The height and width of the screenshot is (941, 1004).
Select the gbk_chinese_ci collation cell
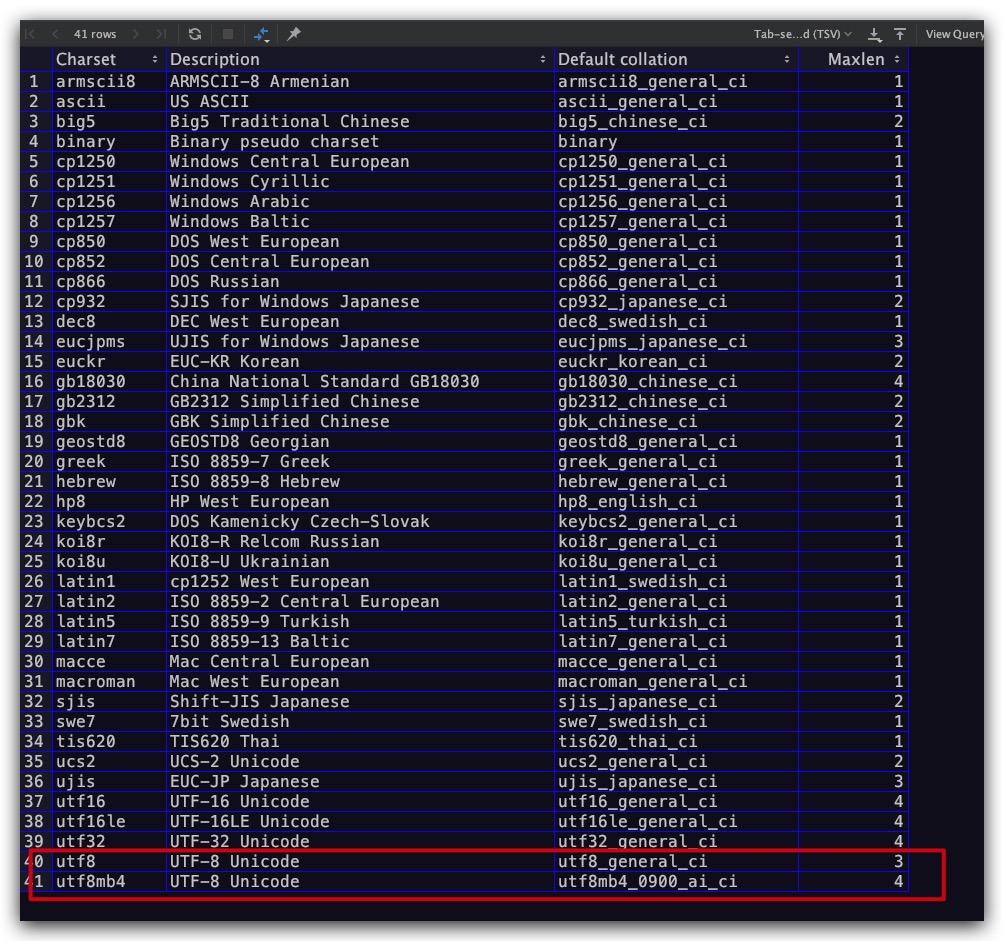[x=676, y=421]
